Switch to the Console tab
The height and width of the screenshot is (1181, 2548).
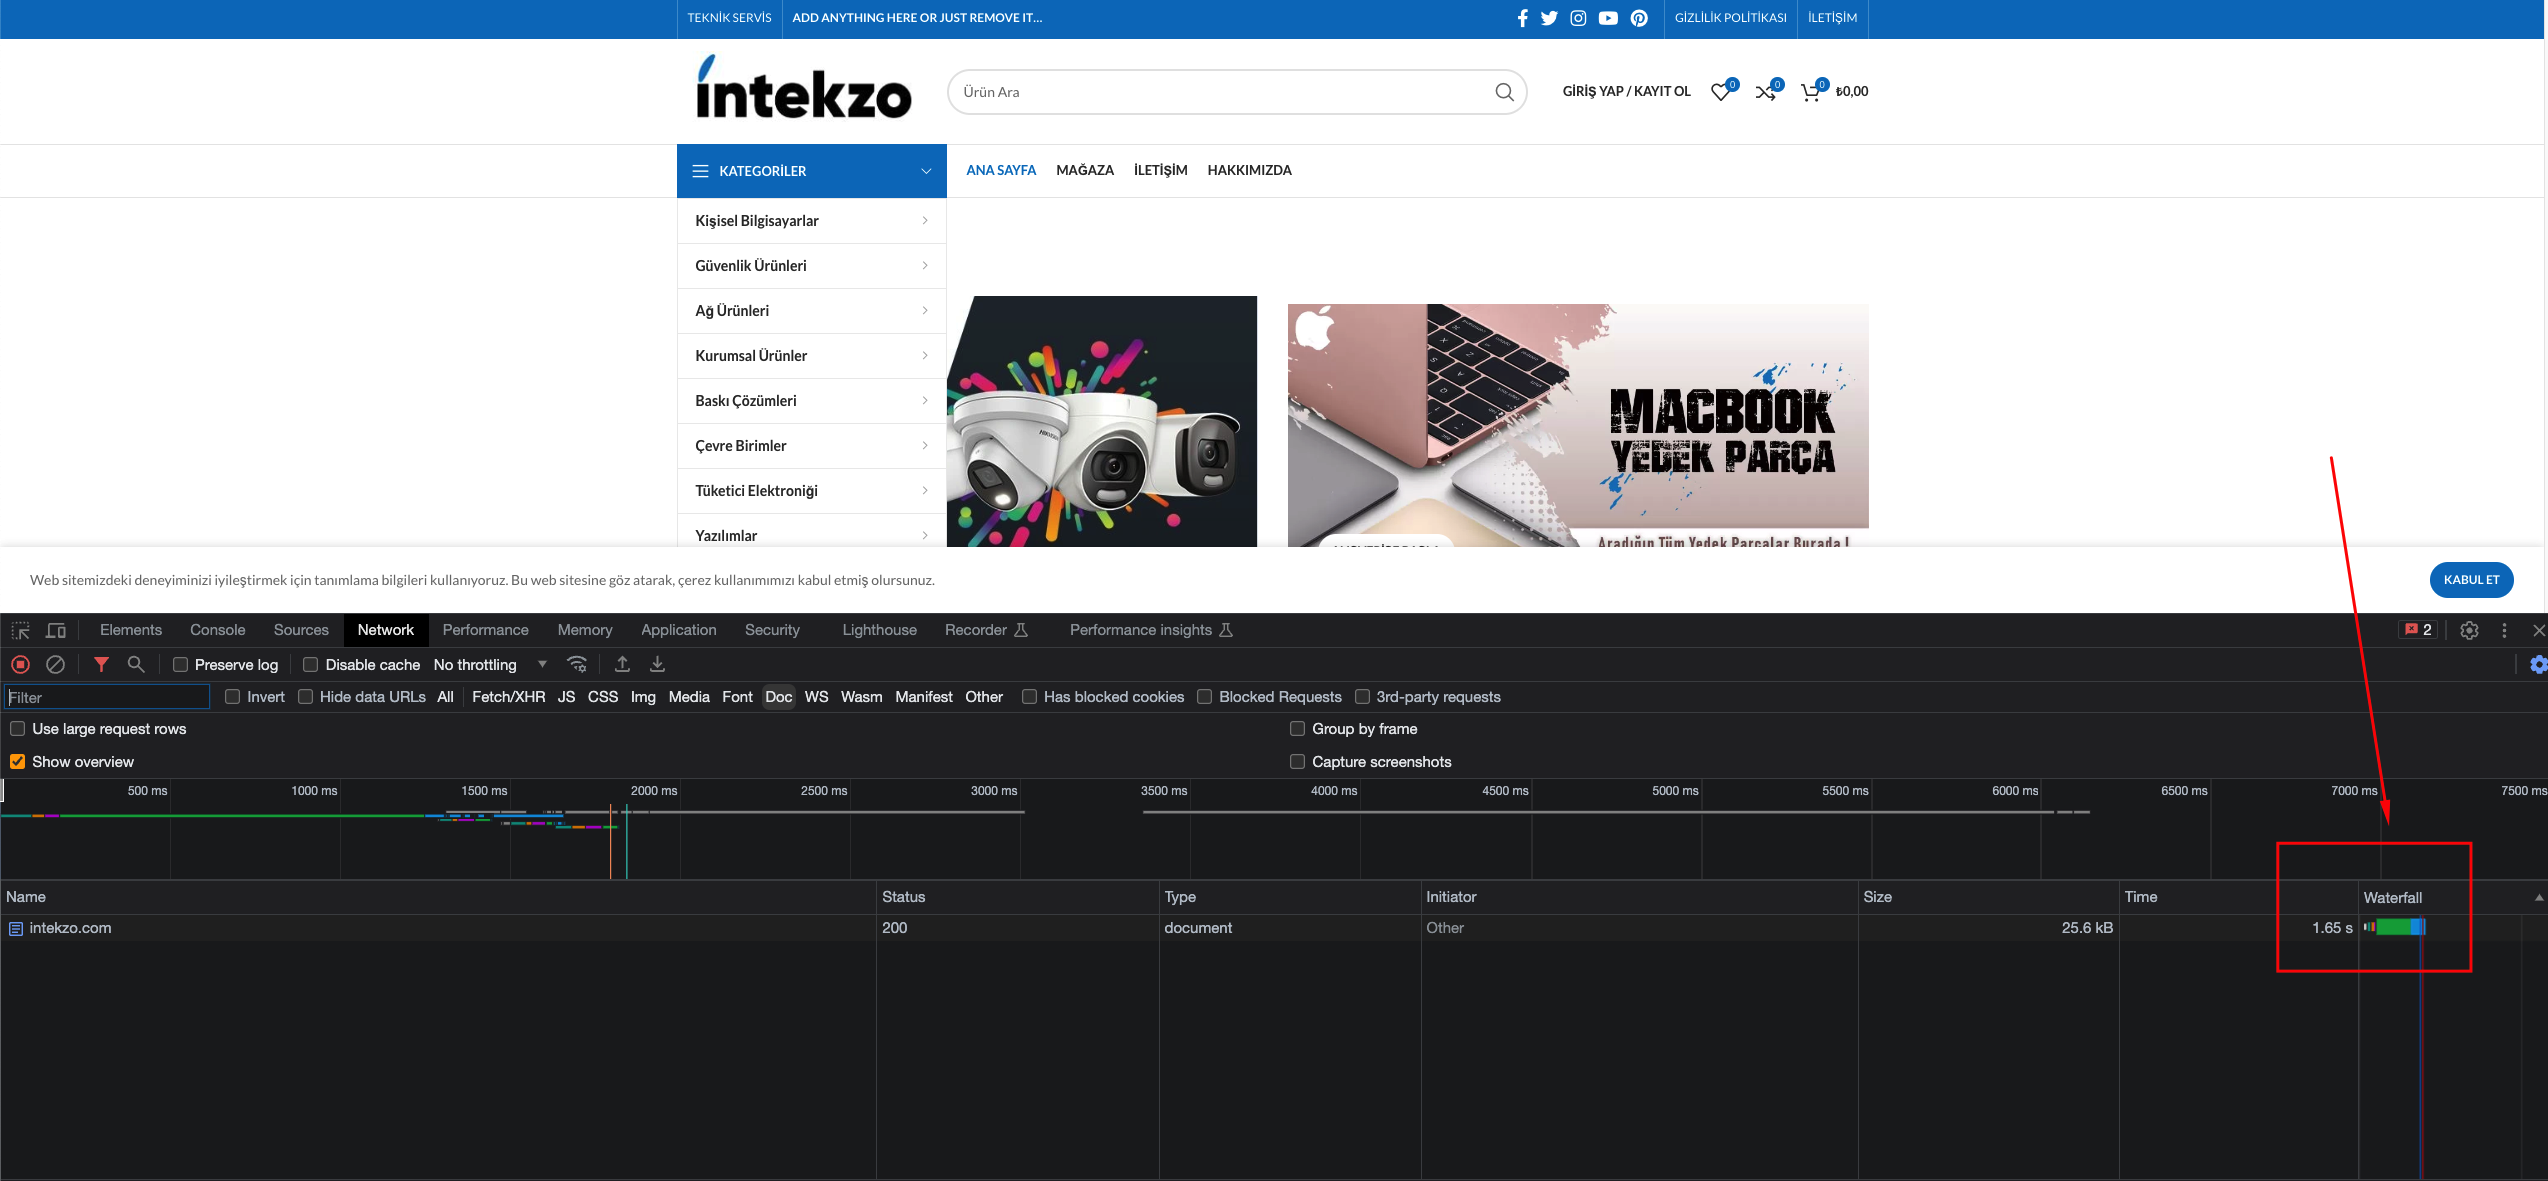pos(217,630)
